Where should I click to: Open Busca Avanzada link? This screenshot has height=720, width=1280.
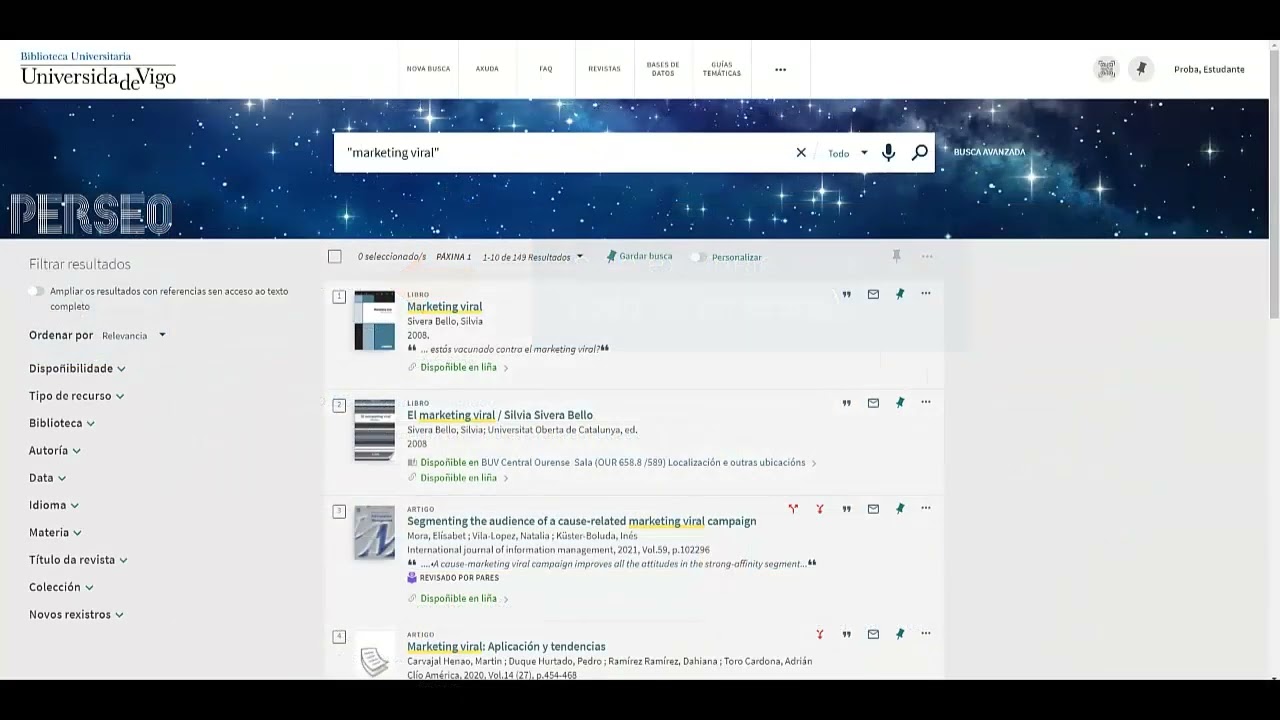point(989,152)
